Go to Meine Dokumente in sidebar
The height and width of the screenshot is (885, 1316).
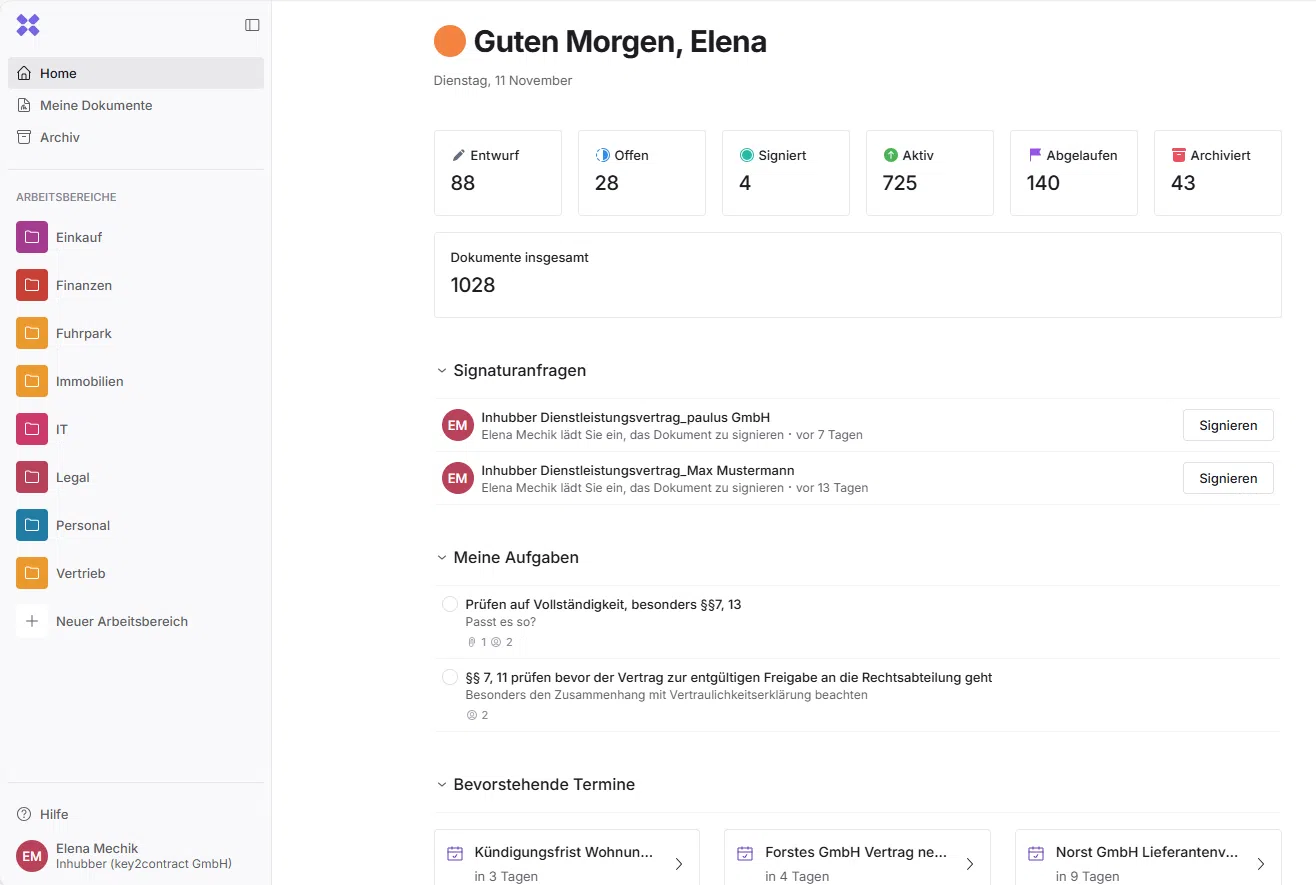pos(96,105)
